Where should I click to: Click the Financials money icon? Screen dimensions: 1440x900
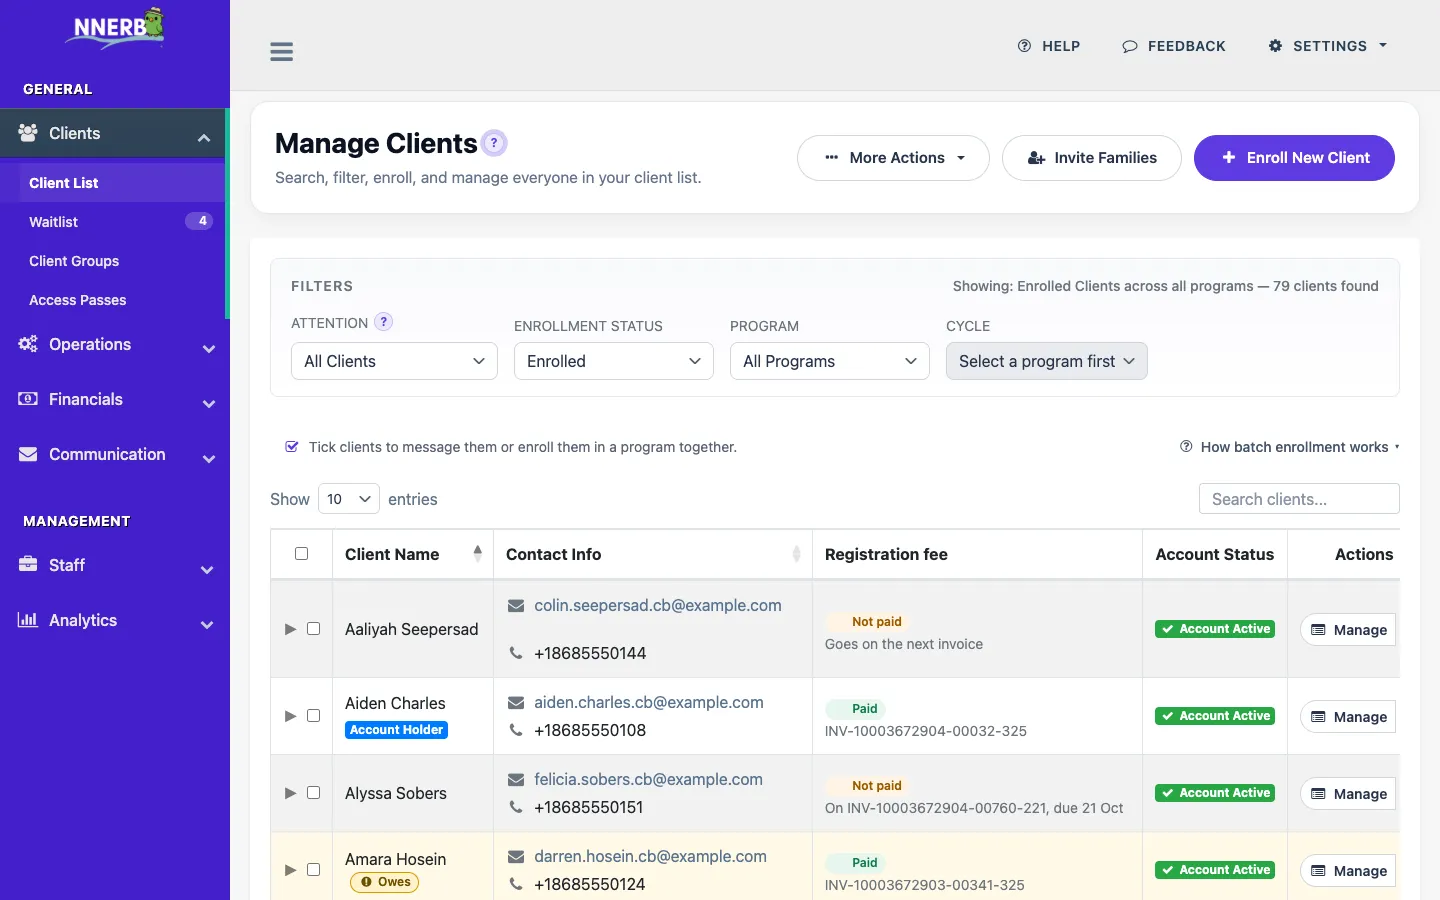(x=28, y=399)
